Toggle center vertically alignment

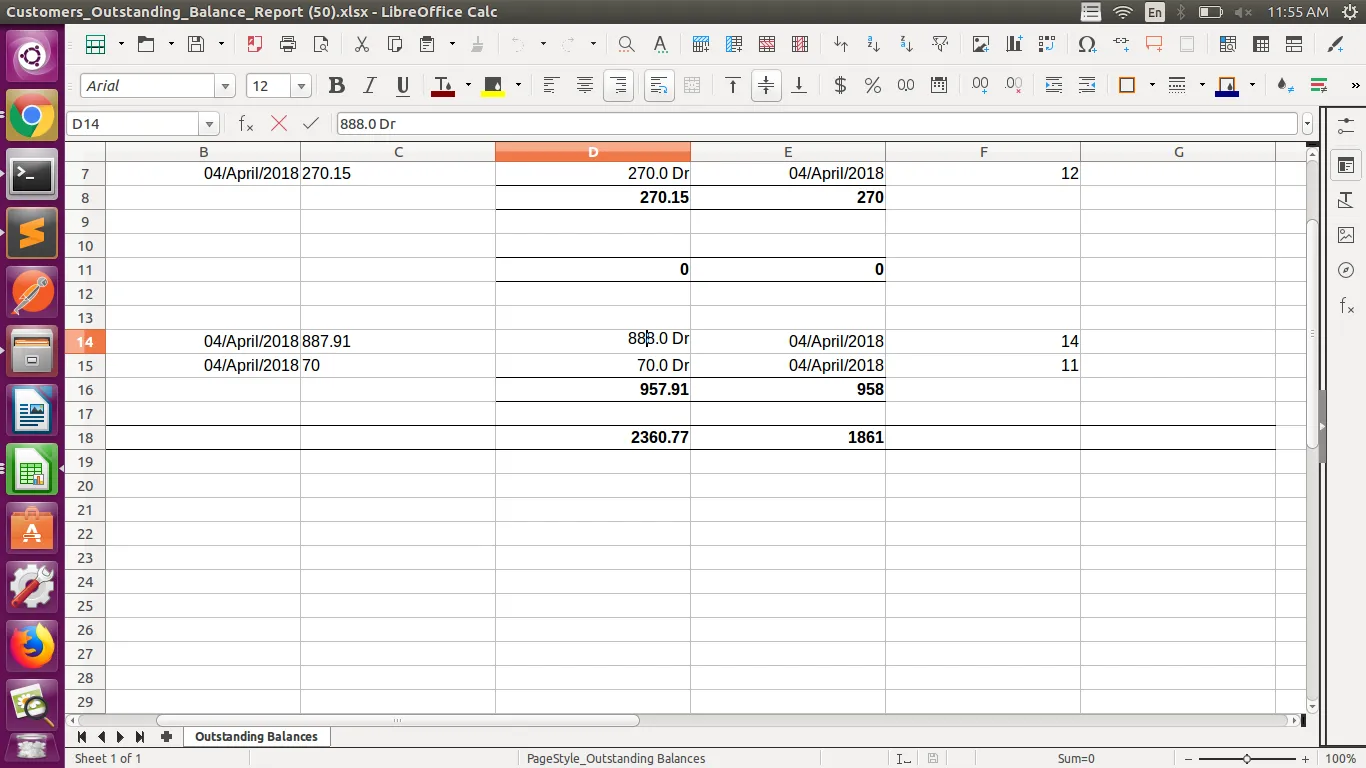(x=766, y=86)
